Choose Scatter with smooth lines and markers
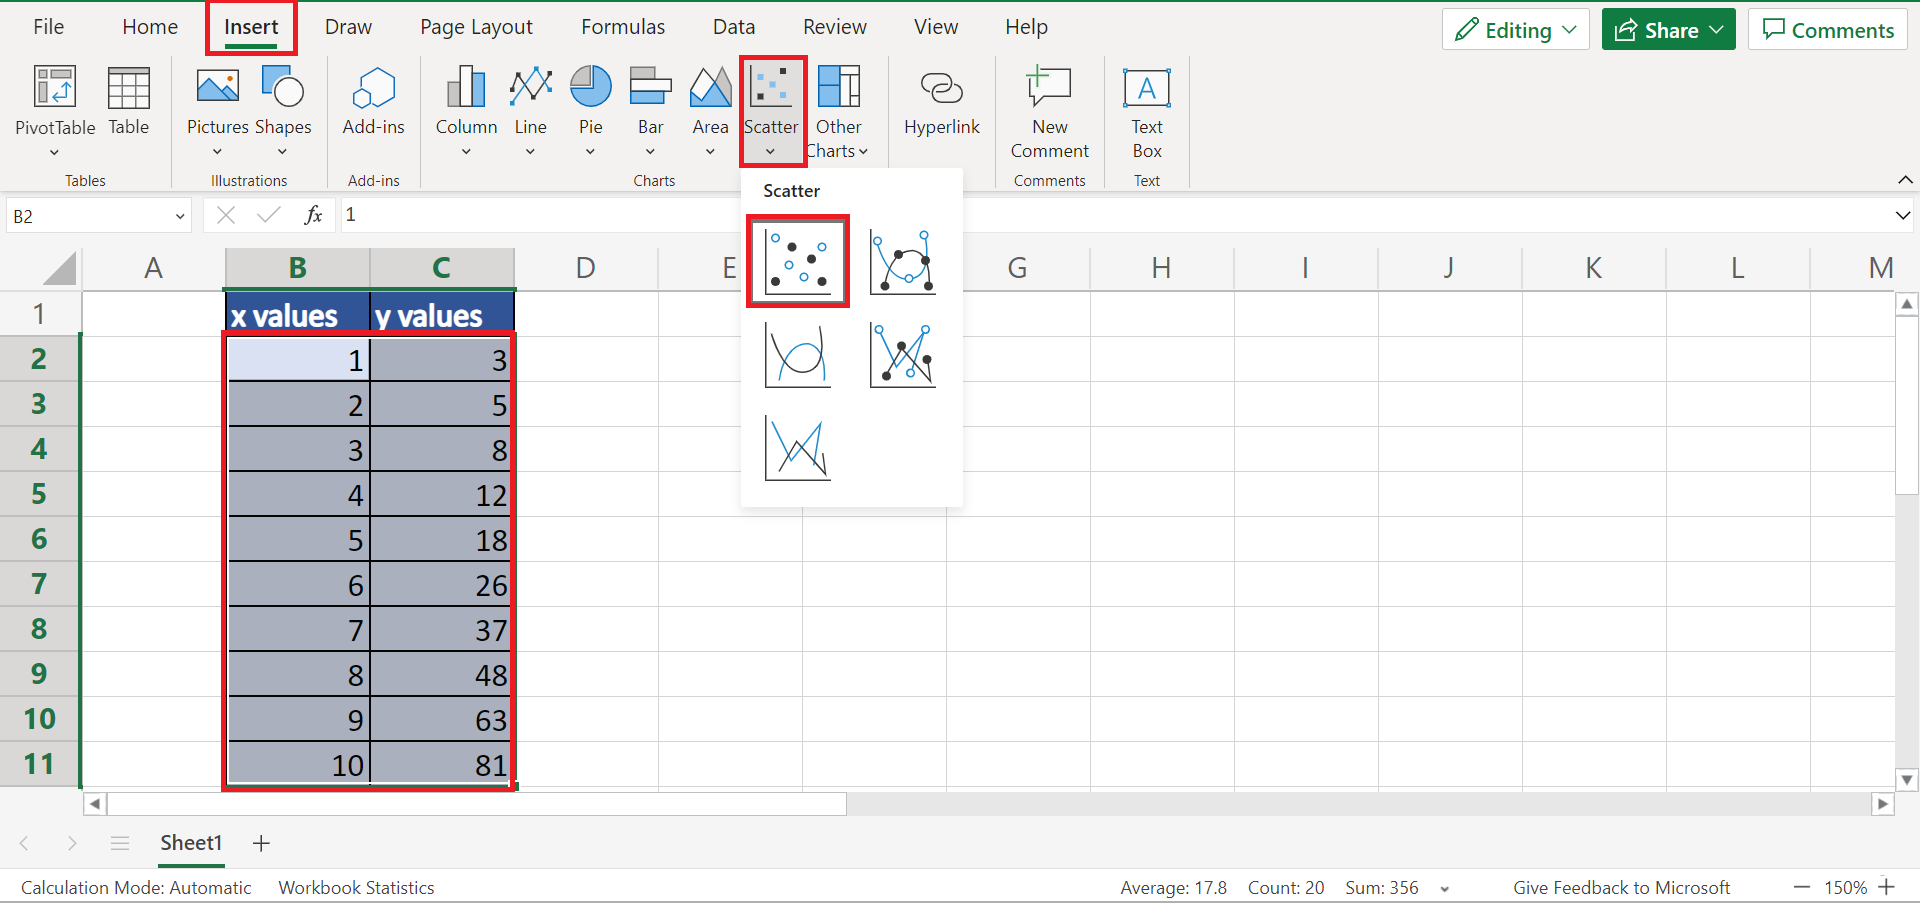Viewport: 1920px width, 903px height. [902, 261]
